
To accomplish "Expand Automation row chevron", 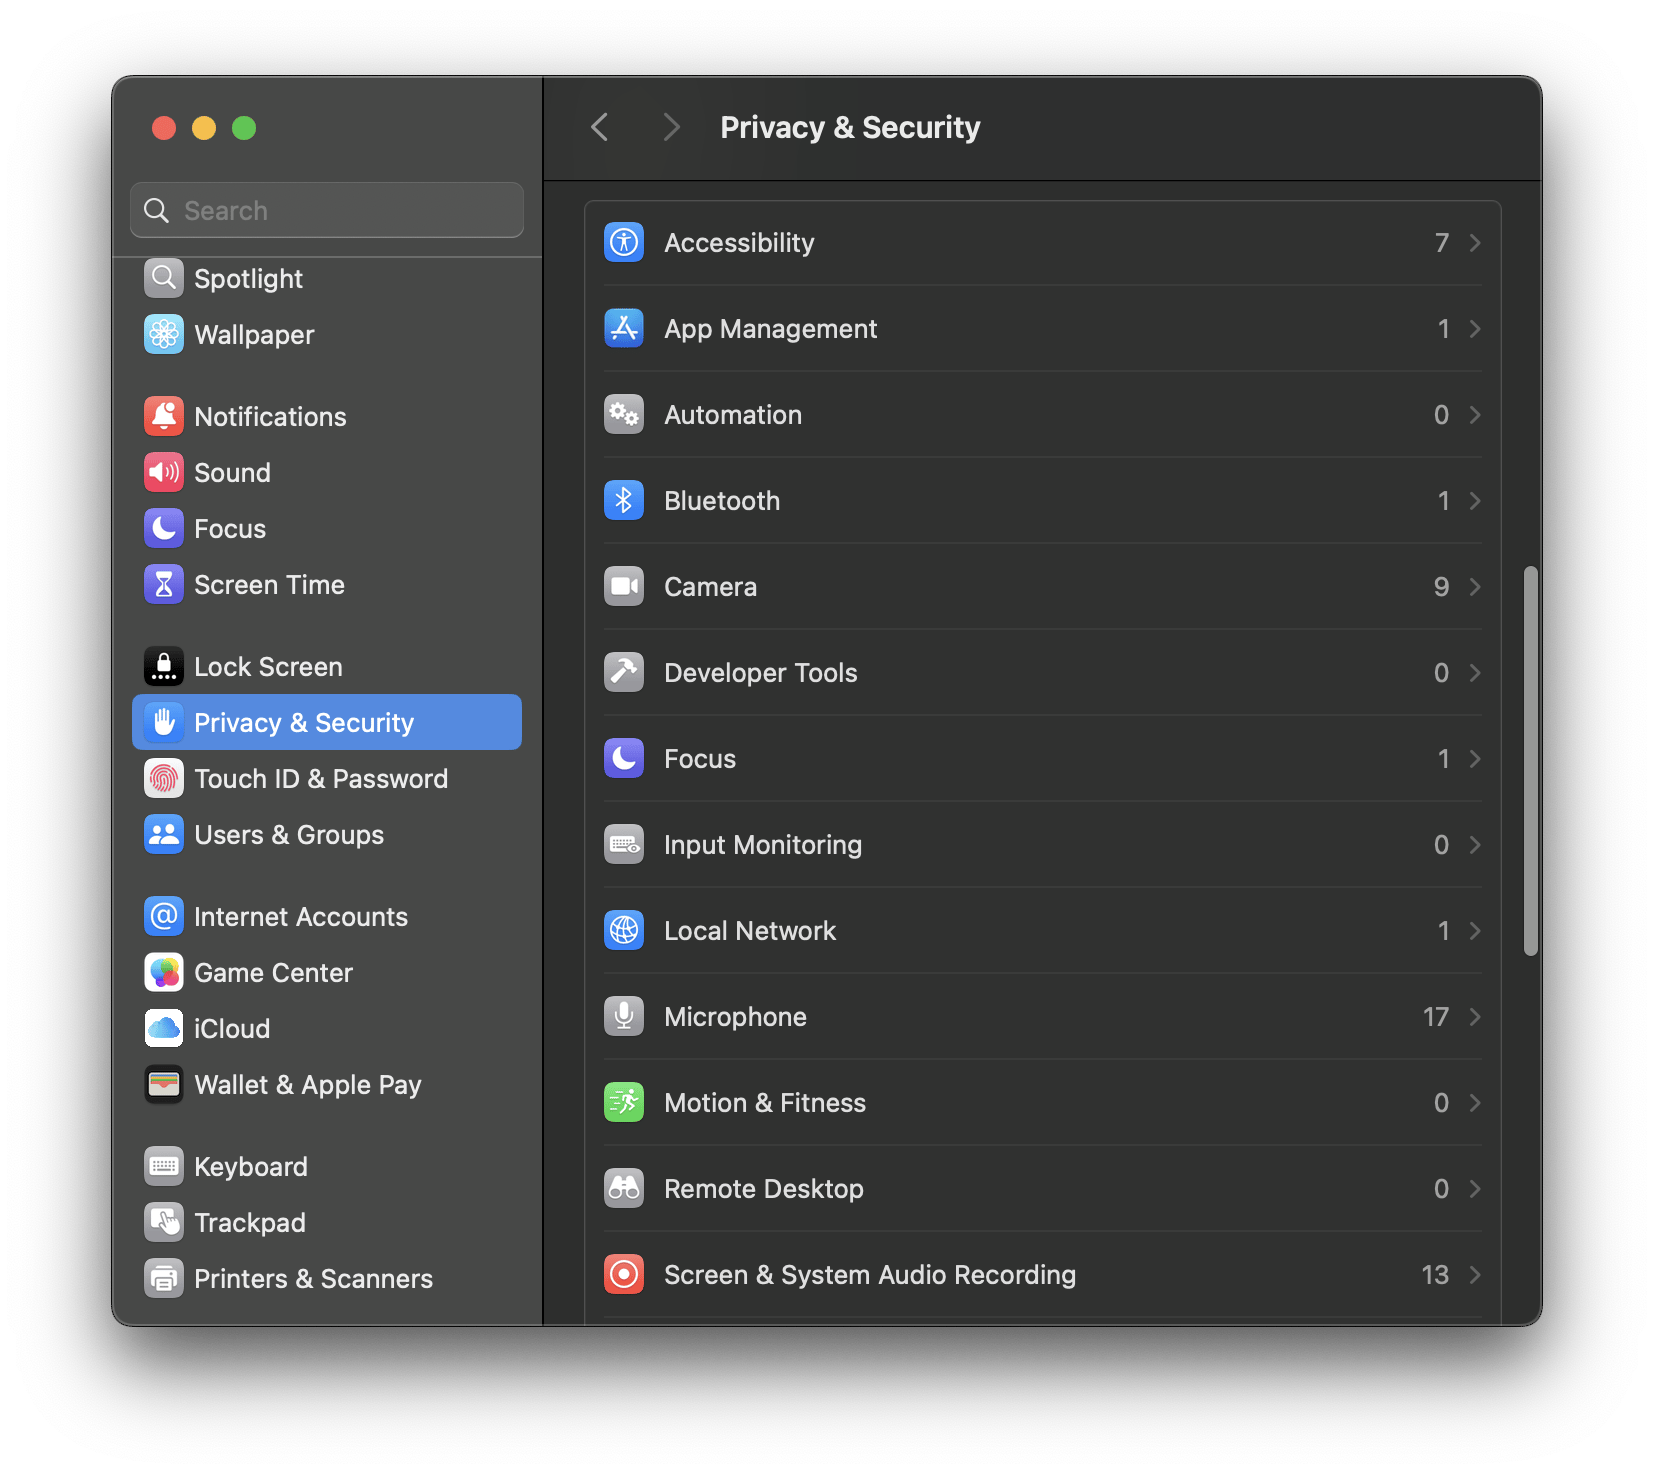I will (1475, 415).
